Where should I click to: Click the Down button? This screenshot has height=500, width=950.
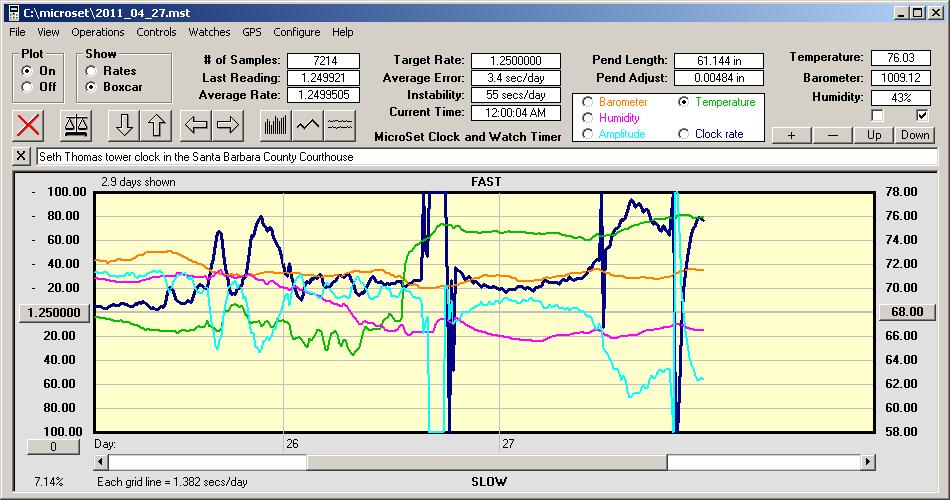tap(915, 135)
